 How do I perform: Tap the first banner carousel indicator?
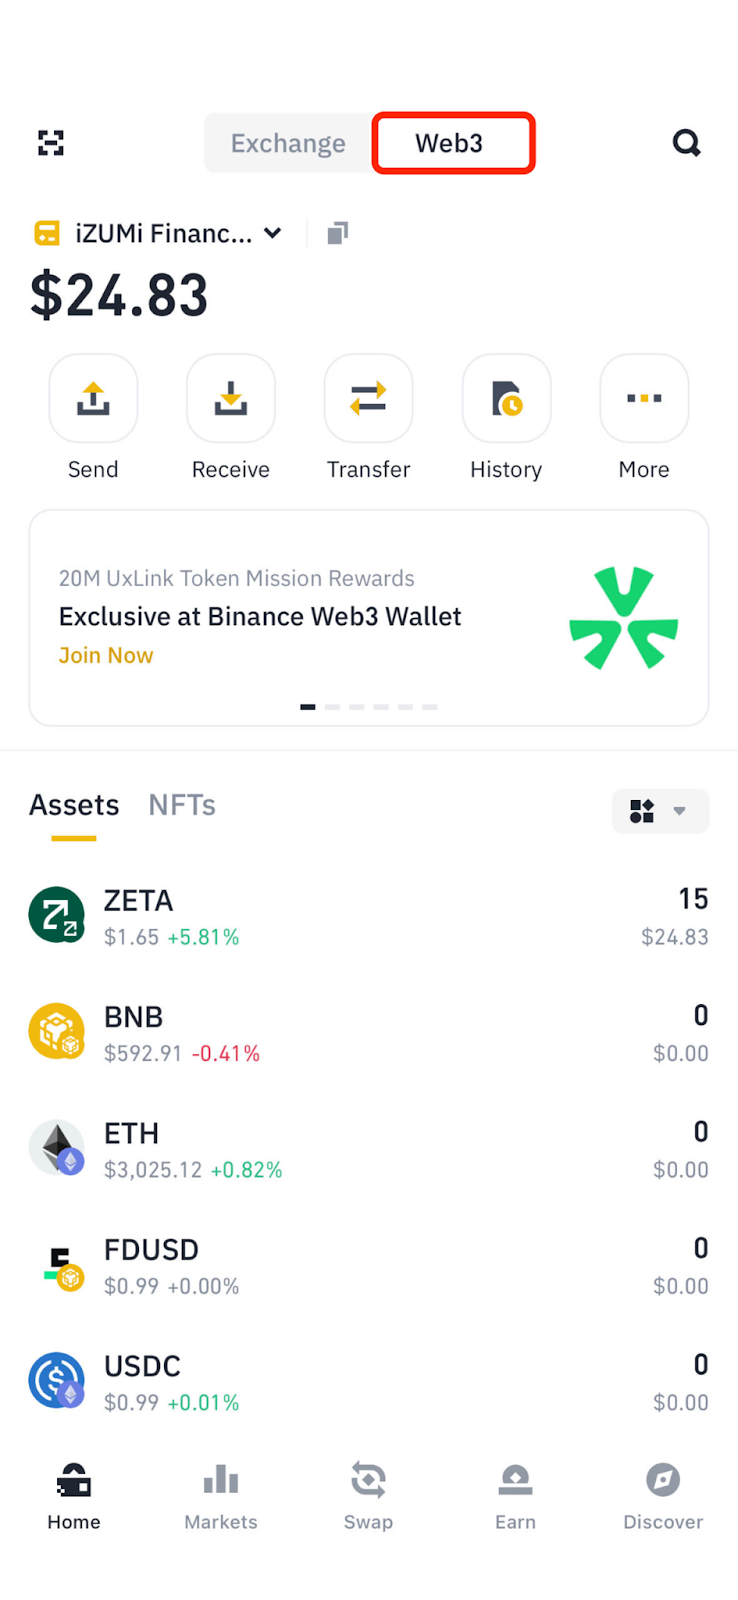(308, 707)
